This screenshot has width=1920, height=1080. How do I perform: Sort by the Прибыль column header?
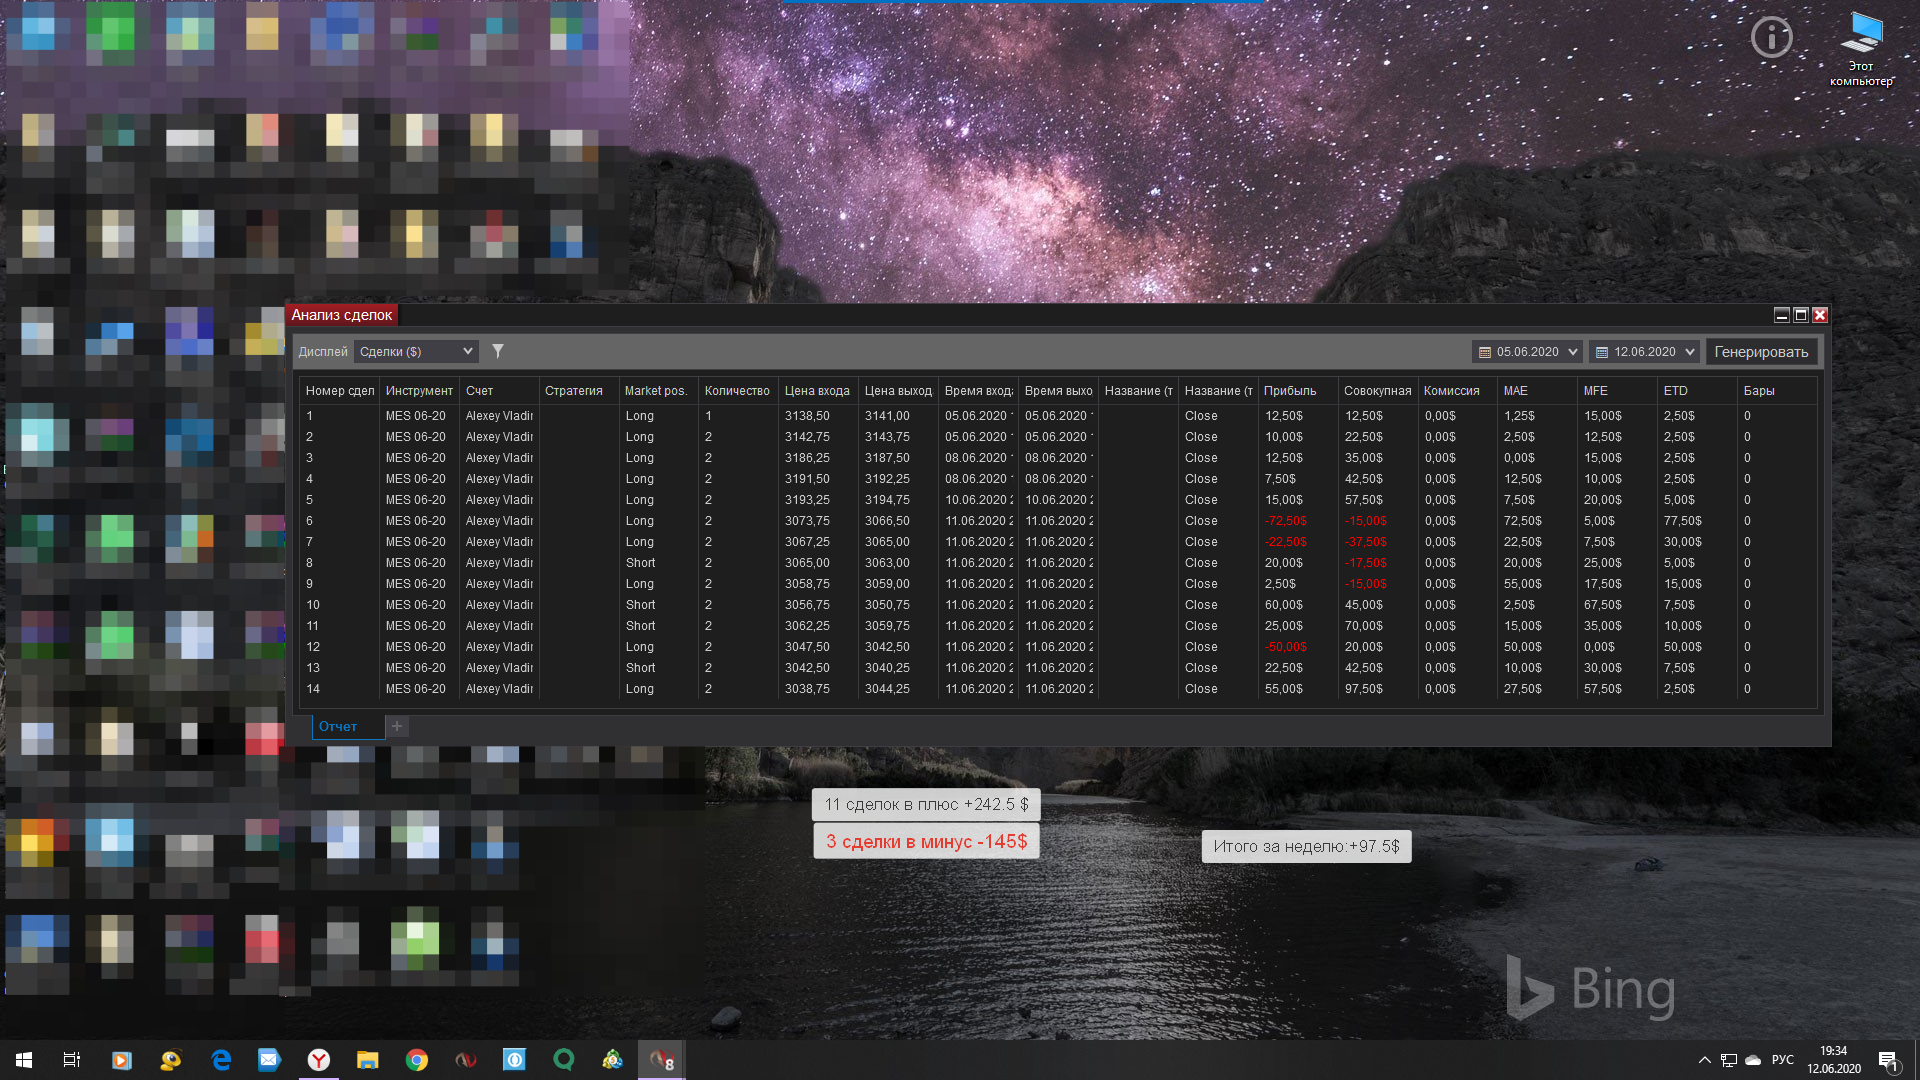pos(1289,391)
